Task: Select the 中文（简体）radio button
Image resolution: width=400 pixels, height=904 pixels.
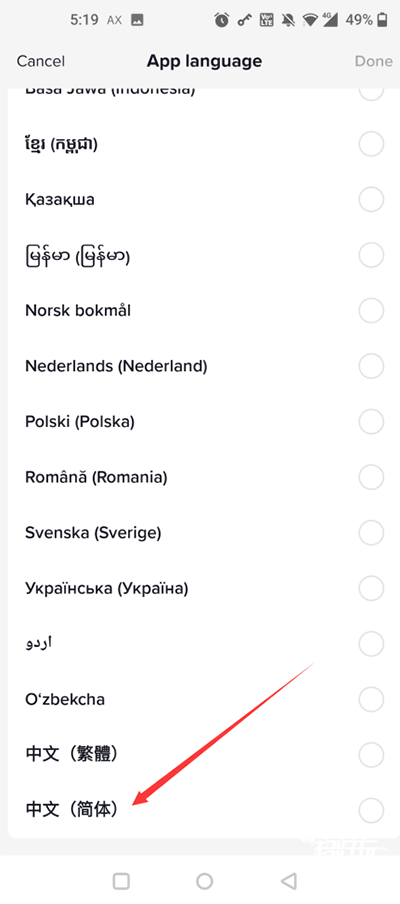Action: (x=371, y=809)
